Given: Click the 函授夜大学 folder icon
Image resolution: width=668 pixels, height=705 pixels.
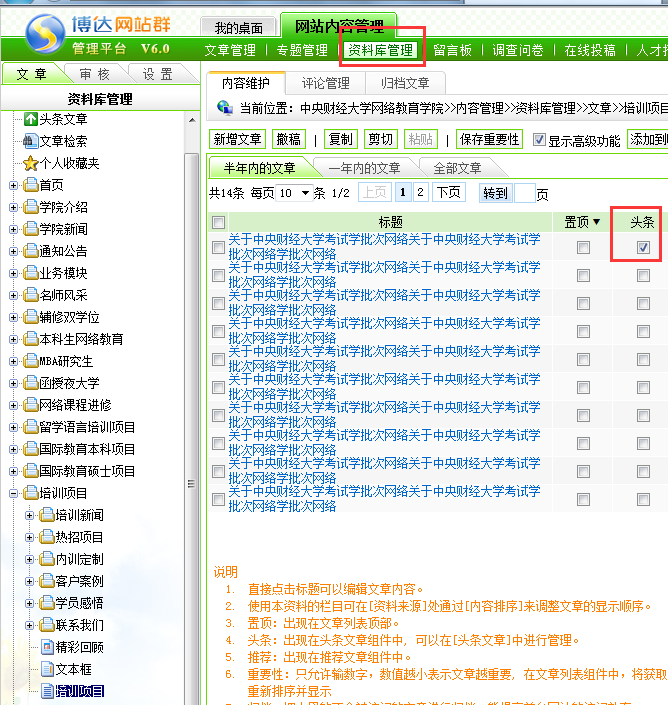Looking at the screenshot, I should (31, 383).
